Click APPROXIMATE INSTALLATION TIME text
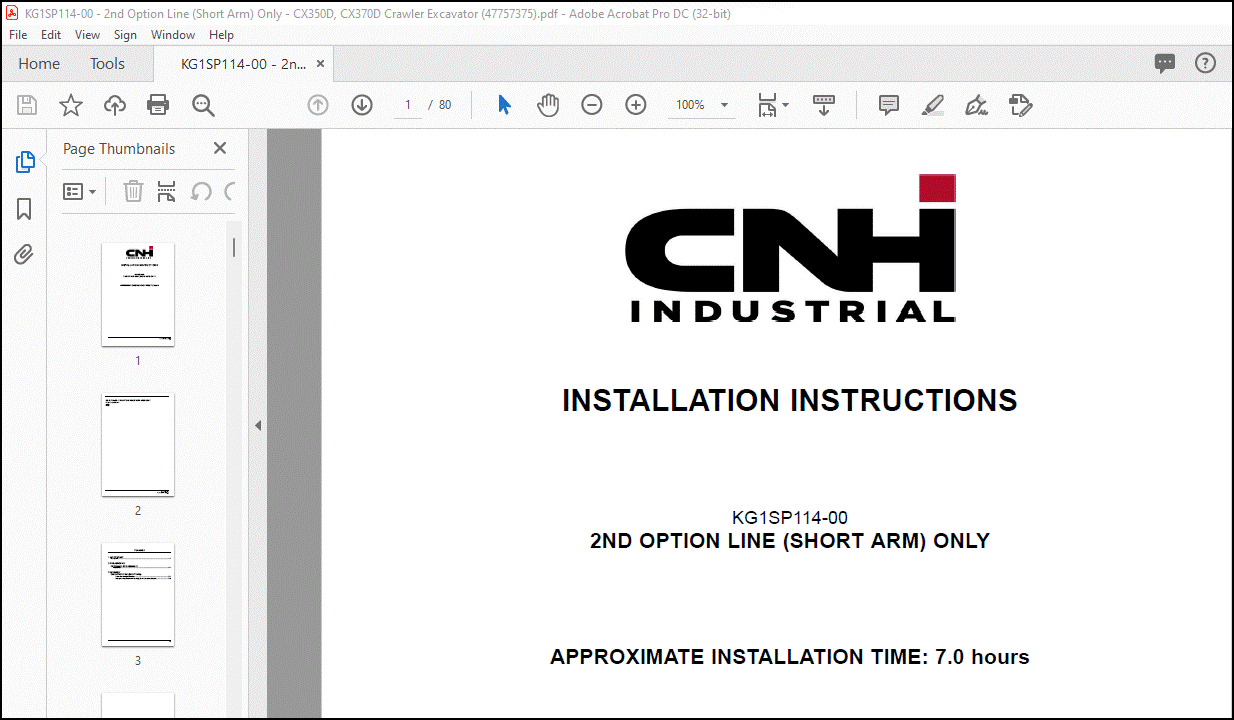Screen dimensions: 1234x720 790,657
